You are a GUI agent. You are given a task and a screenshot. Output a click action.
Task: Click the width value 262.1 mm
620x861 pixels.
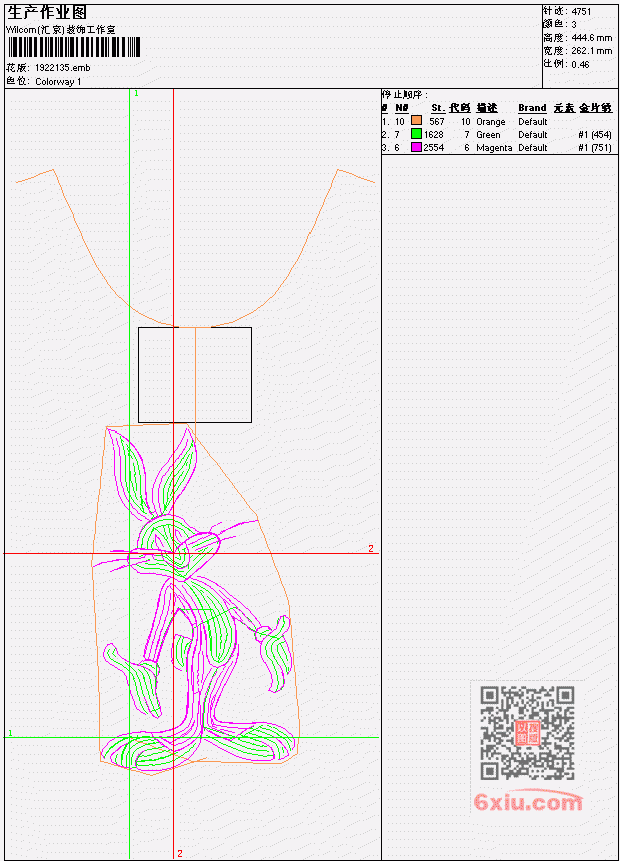pos(591,51)
